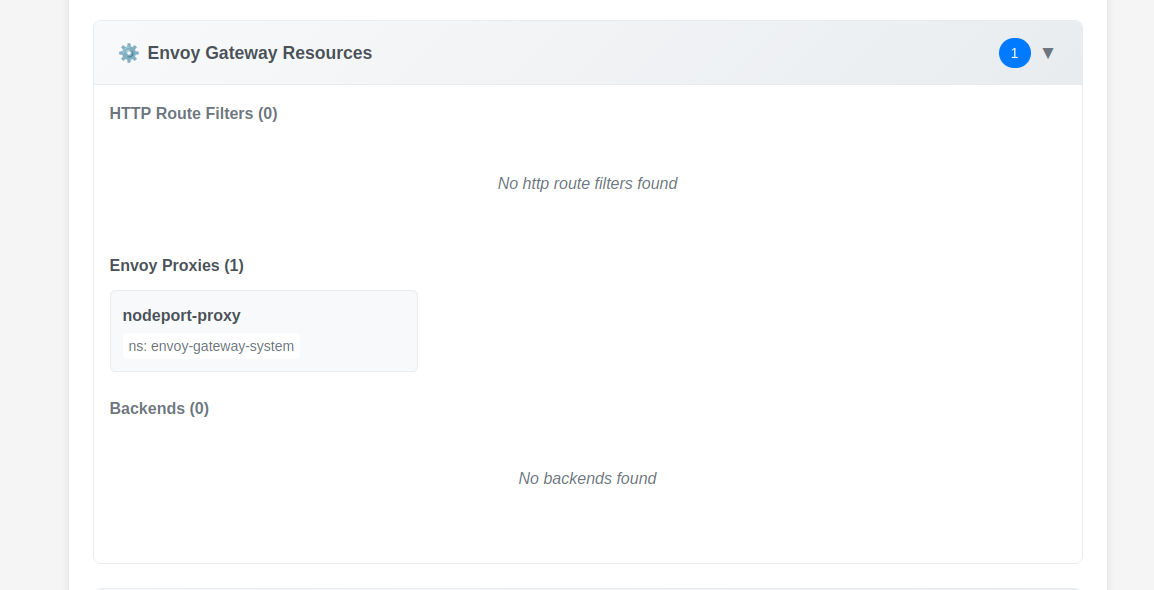Click the Backends (0) heading
This screenshot has width=1154, height=590.
(x=159, y=408)
